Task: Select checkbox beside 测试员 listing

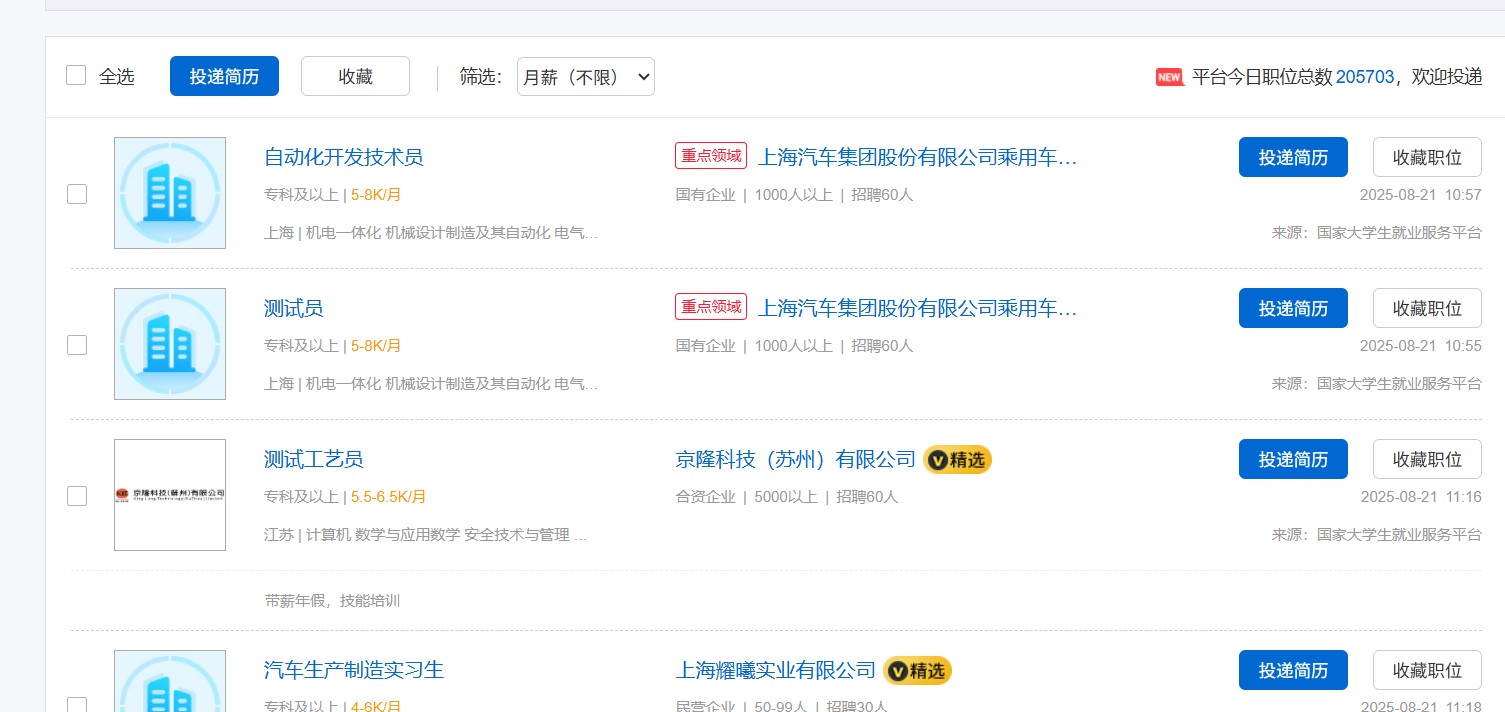Action: coord(77,345)
